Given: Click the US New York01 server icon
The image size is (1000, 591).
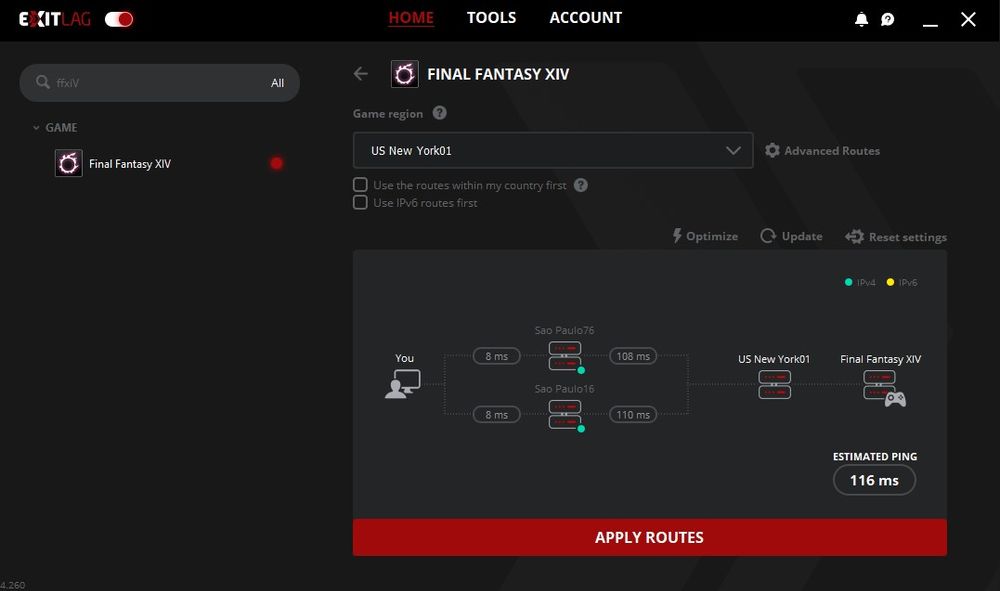Looking at the screenshot, I should 774,384.
